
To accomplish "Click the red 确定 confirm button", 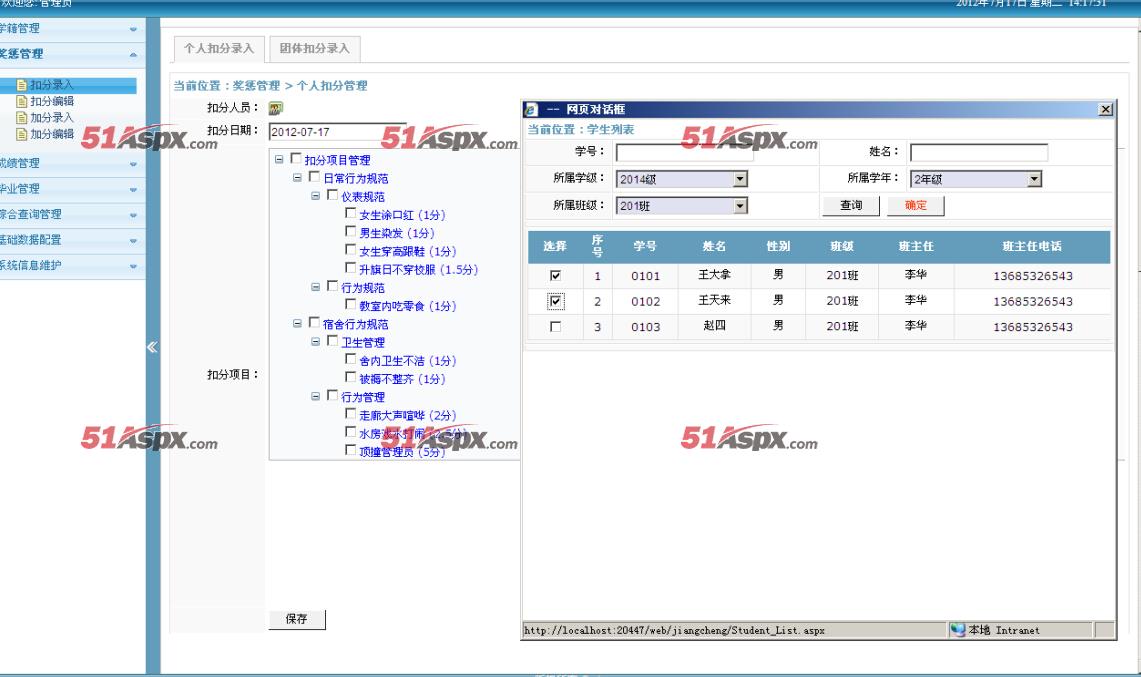I will (915, 205).
